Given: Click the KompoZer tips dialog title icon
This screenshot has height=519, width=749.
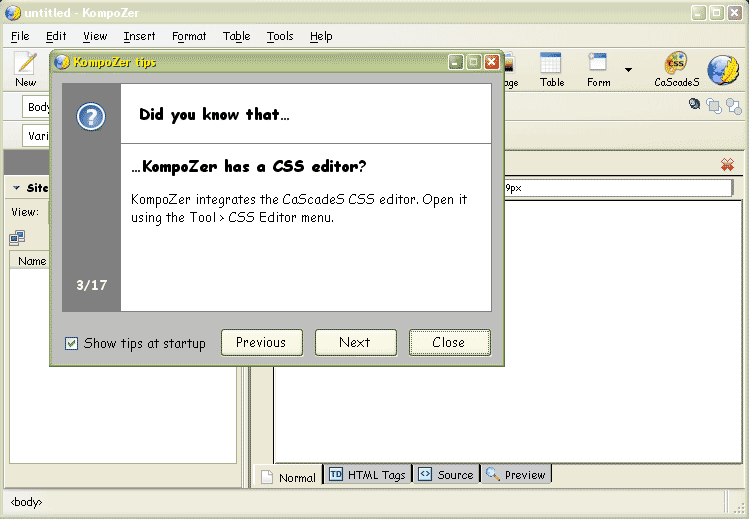Looking at the screenshot, I should 61,62.
